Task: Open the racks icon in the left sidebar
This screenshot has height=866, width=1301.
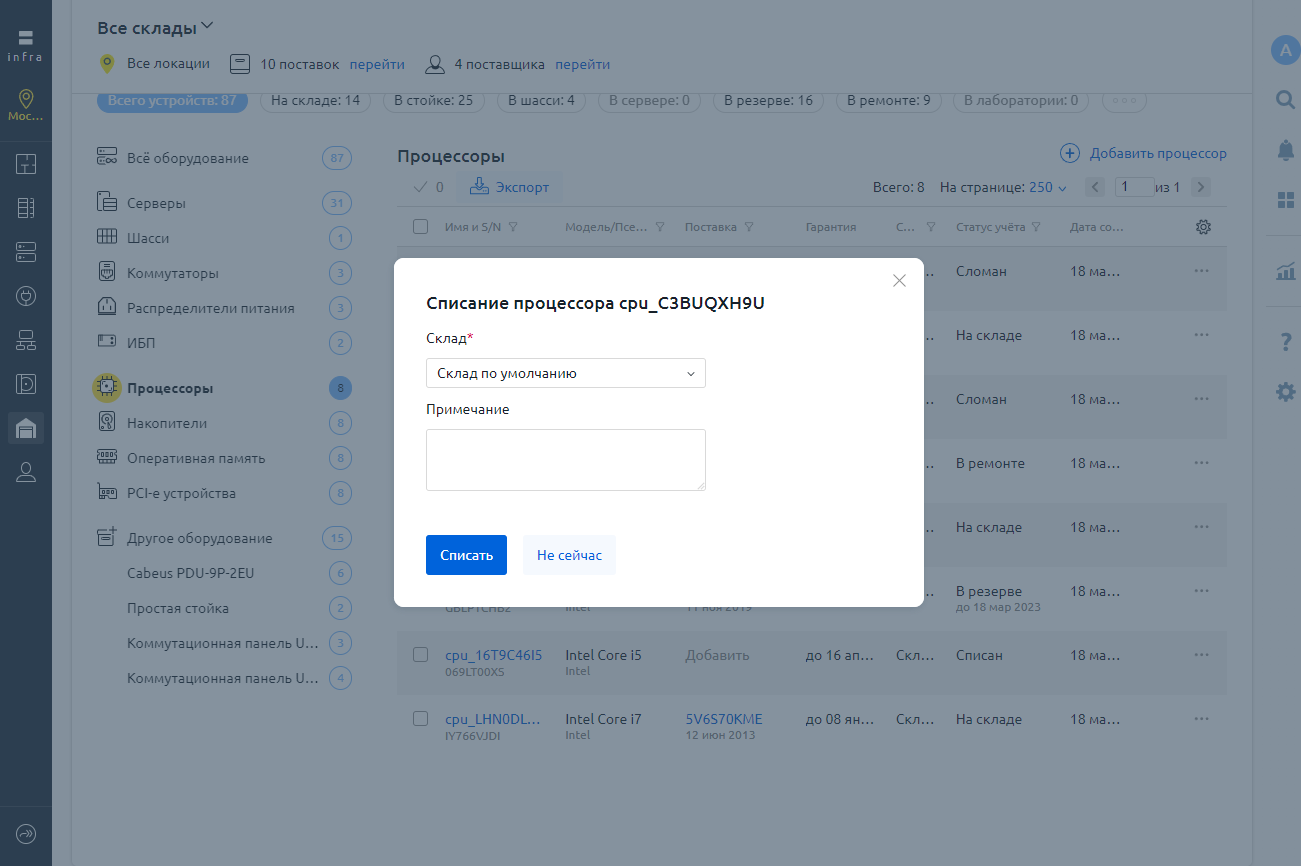Action: click(26, 208)
